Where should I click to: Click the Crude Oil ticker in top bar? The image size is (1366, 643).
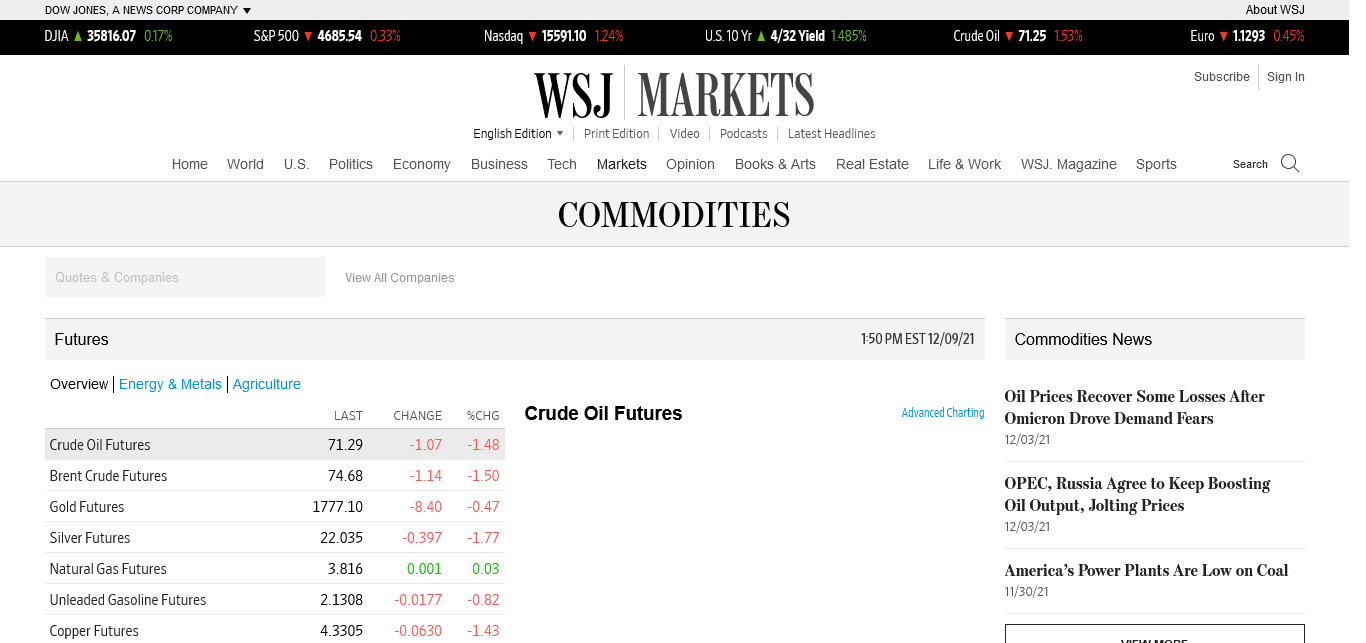[x=1017, y=36]
